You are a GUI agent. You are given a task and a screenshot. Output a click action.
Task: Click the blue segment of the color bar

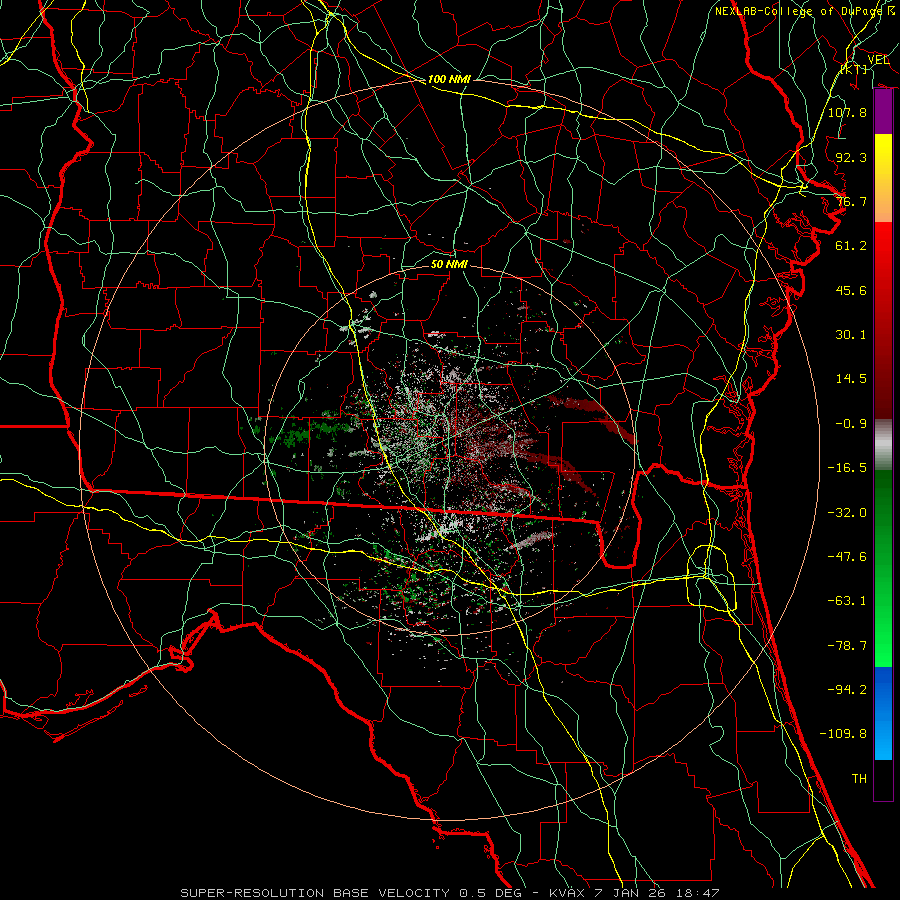(883, 713)
